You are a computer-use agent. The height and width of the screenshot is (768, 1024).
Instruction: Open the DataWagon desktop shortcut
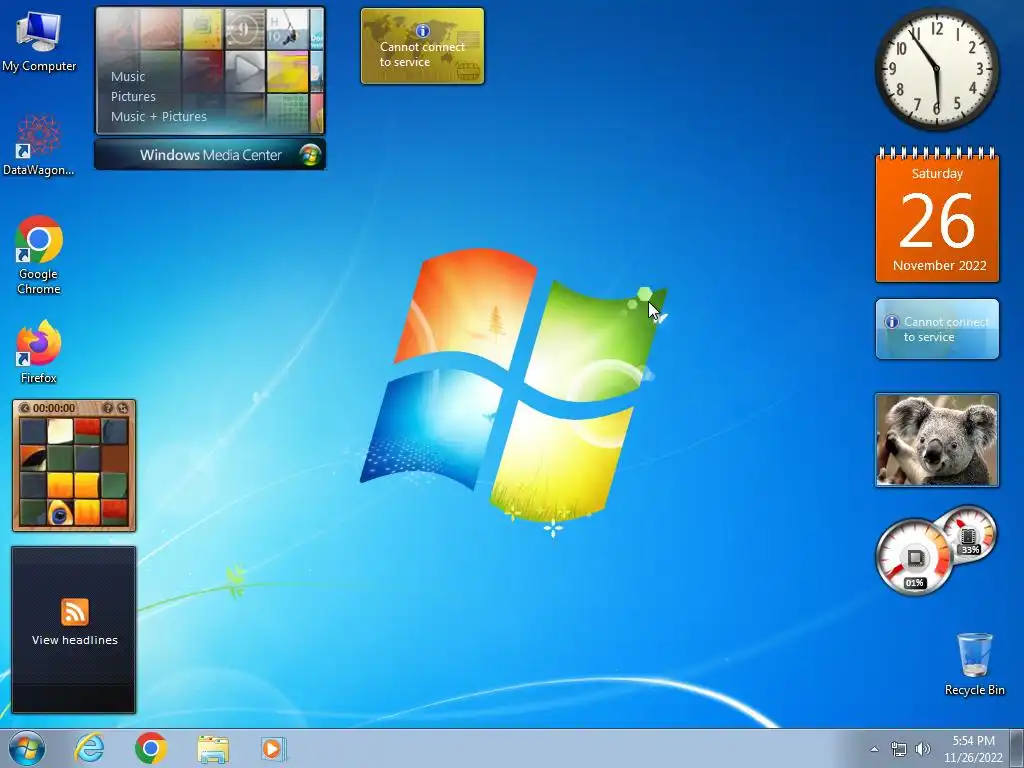(x=39, y=145)
